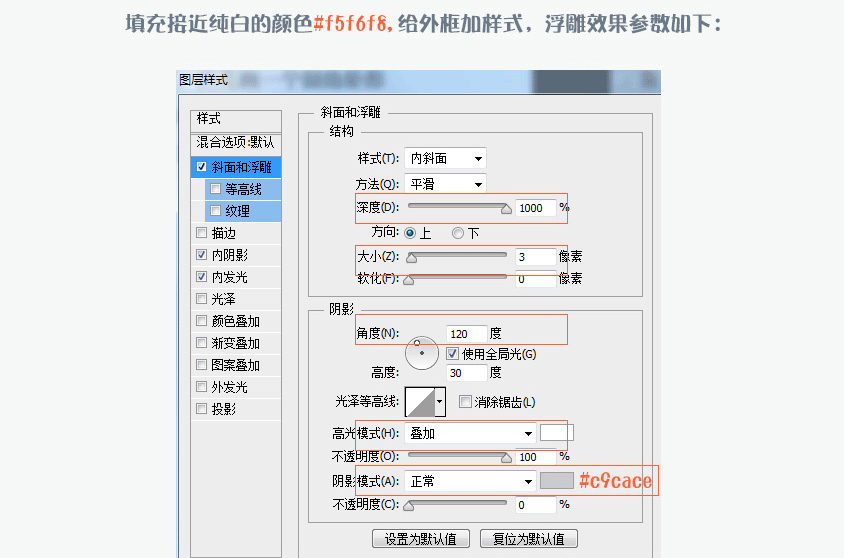Click the 软化 slider handle
This screenshot has height=558, width=844.
coord(409,280)
